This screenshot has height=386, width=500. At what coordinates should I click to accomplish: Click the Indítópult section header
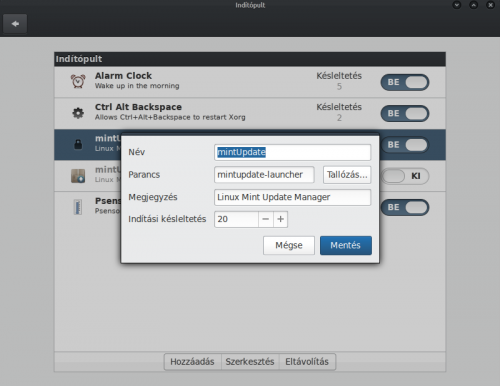coord(250,59)
